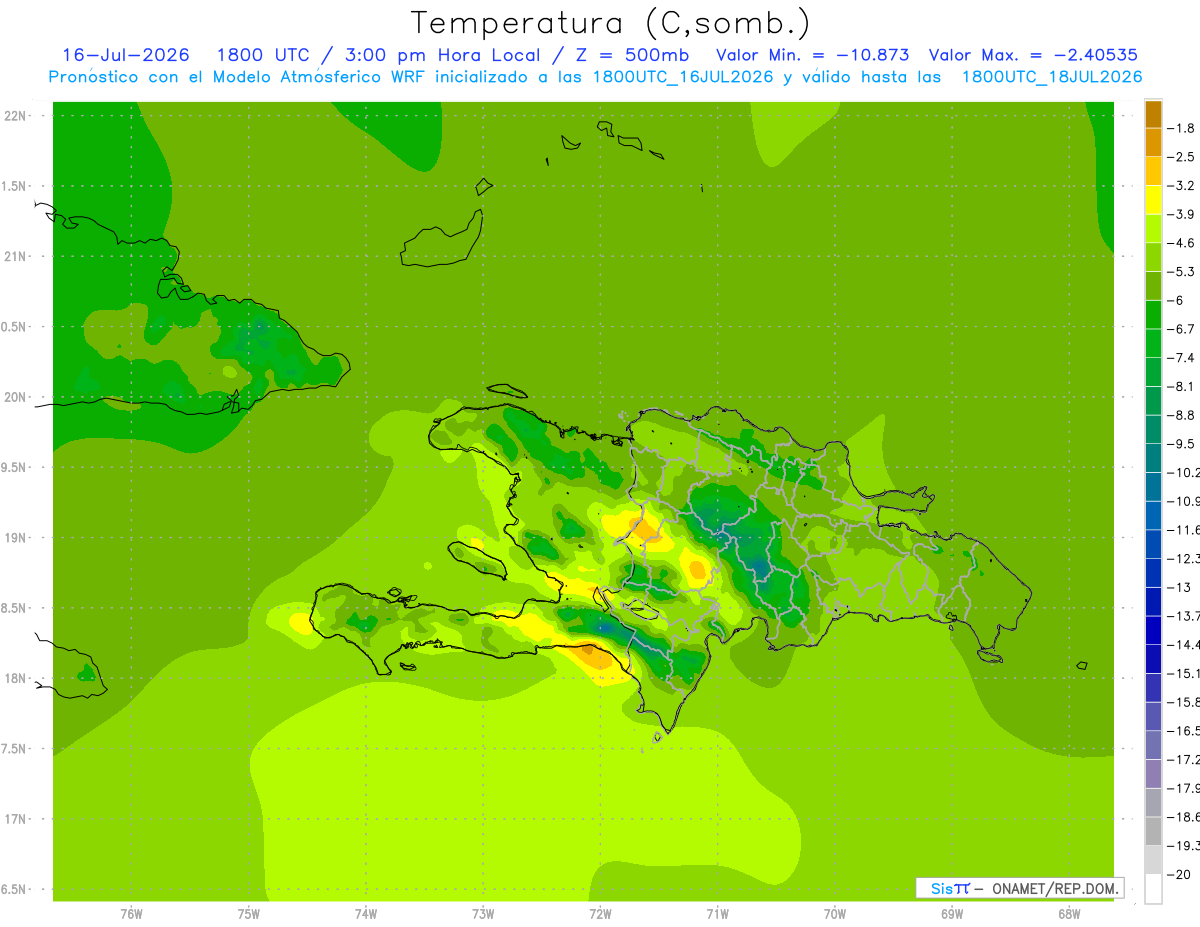This screenshot has width=1200, height=927.
Task: Click the "76W" longitude axis label
Action: [131, 914]
